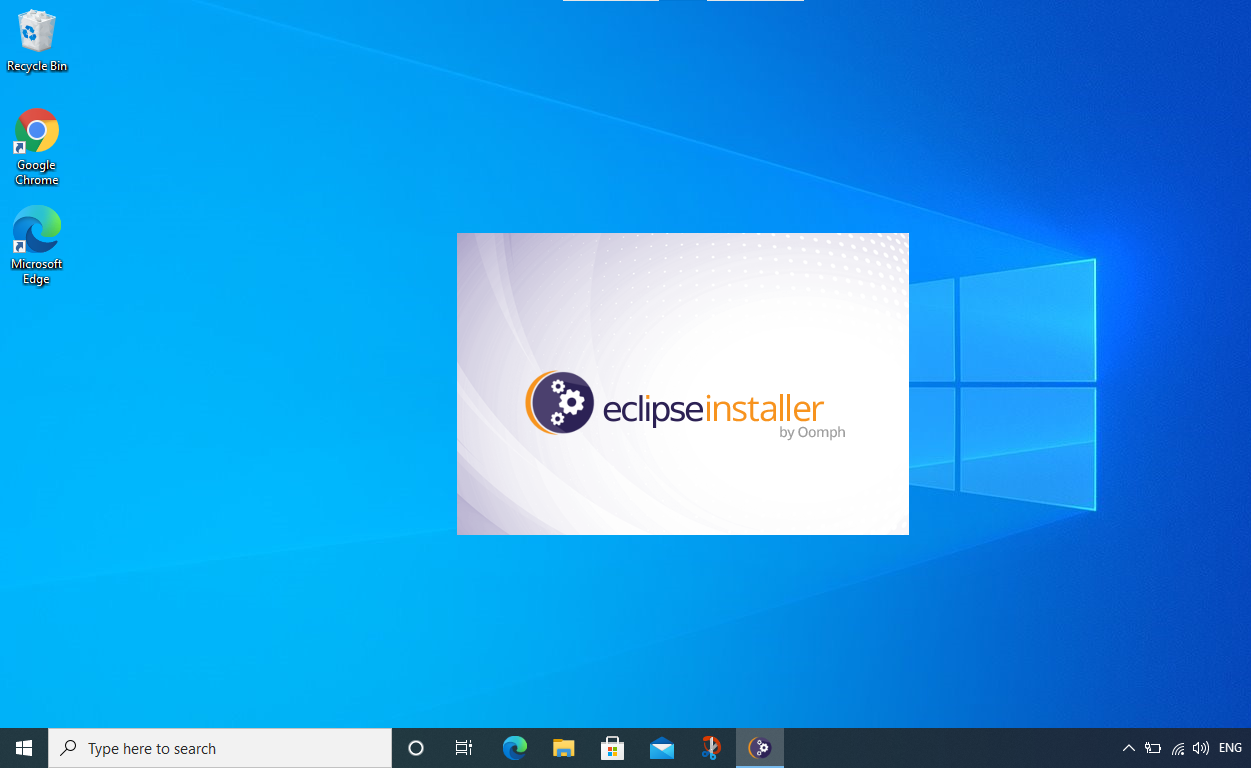Launch Snip & Sketch from the taskbar

point(711,747)
